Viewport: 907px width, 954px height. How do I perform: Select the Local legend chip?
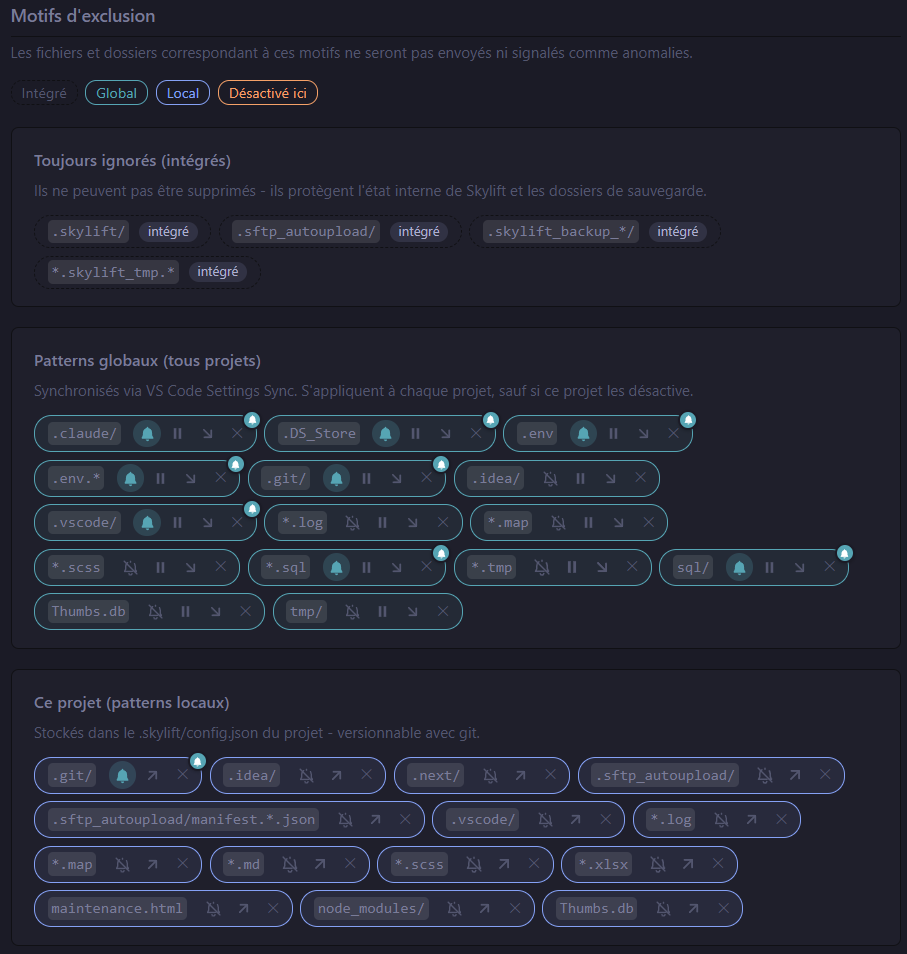[x=183, y=93]
